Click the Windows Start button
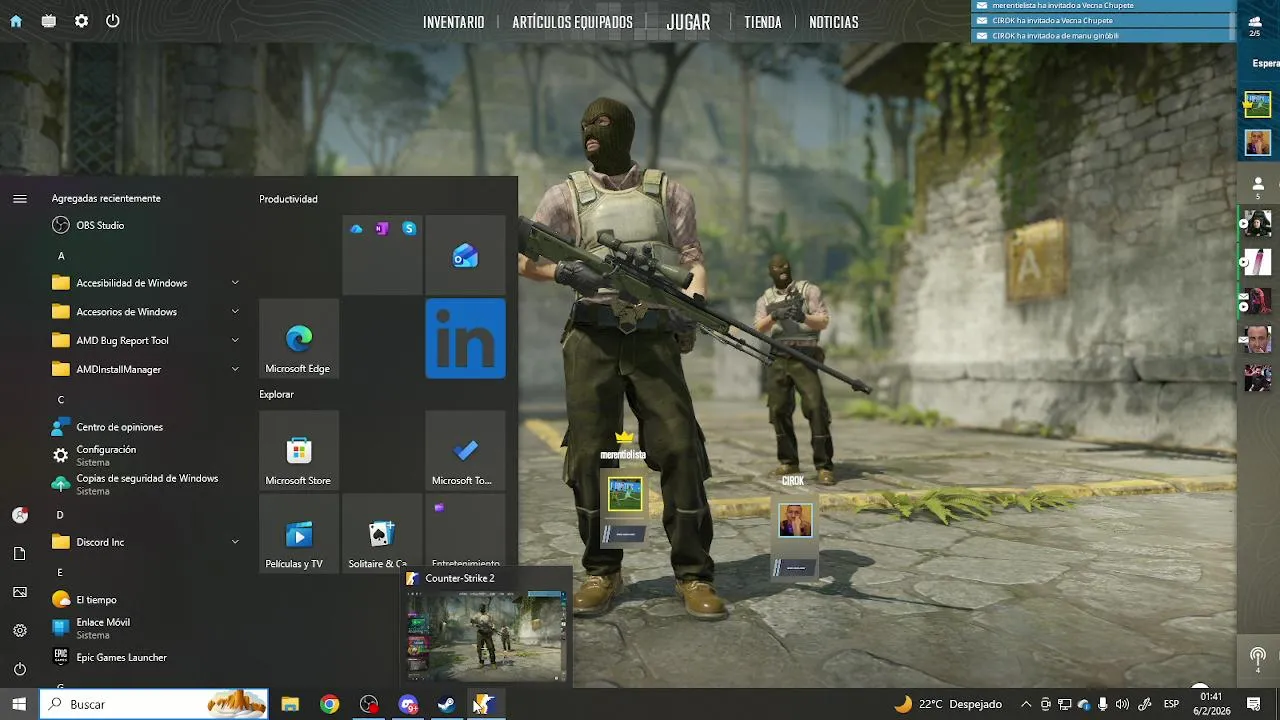Viewport: 1280px width, 720px height. click(x=19, y=704)
